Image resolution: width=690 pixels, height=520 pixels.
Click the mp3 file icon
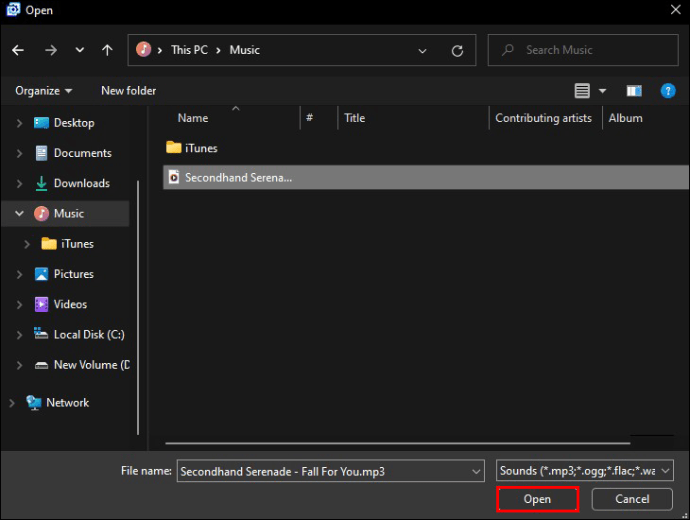click(x=174, y=177)
